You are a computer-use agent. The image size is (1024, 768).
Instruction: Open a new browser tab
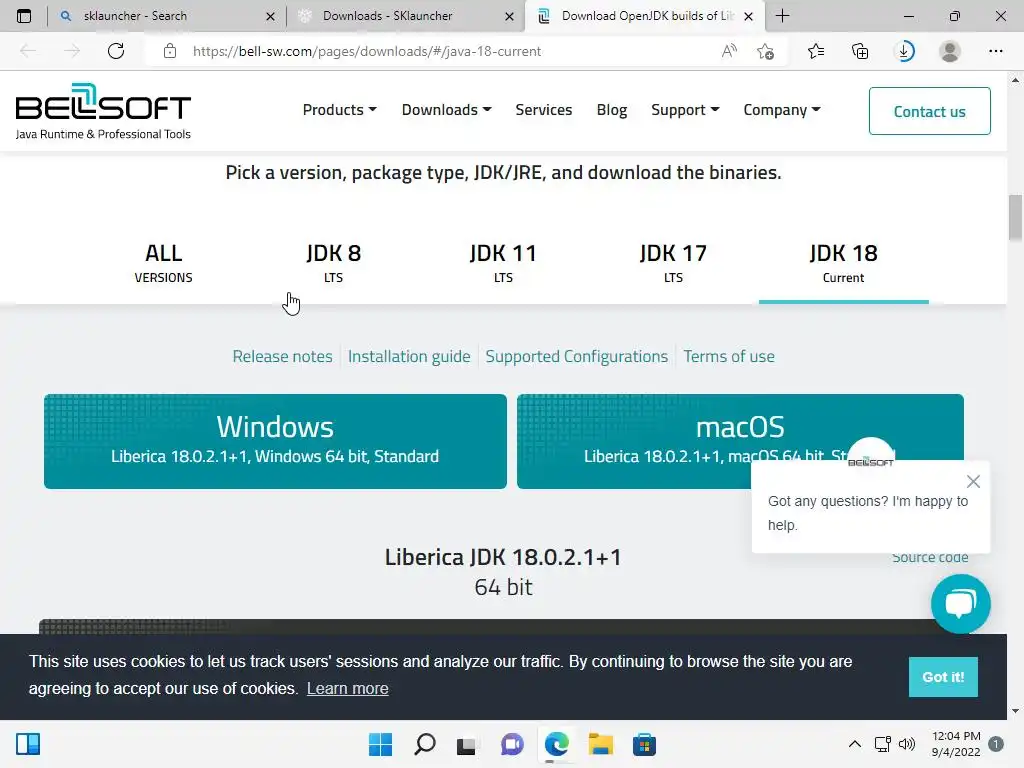(x=782, y=16)
